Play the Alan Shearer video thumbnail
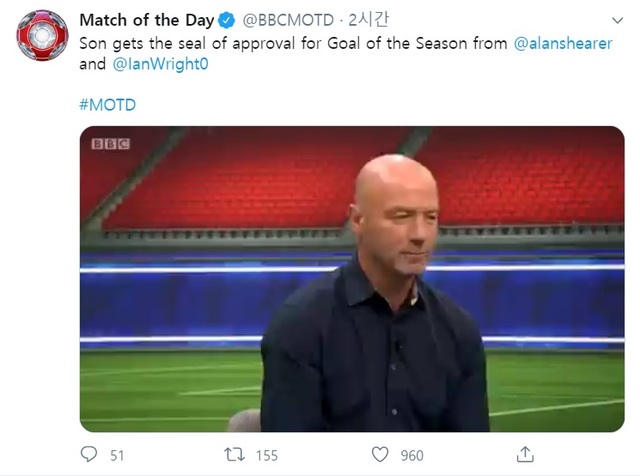The height and width of the screenshot is (476, 640). 351,278
